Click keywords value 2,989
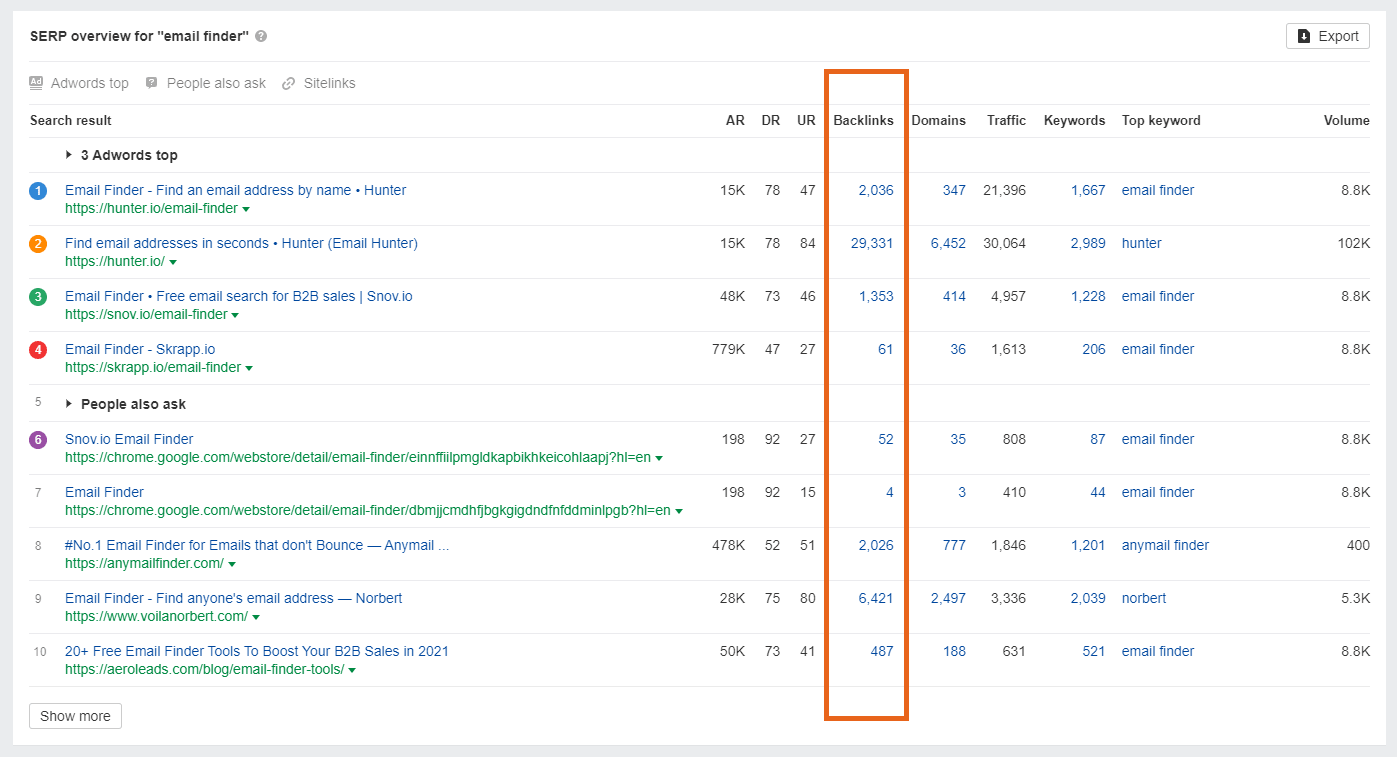The height and width of the screenshot is (757, 1397). coord(1088,243)
